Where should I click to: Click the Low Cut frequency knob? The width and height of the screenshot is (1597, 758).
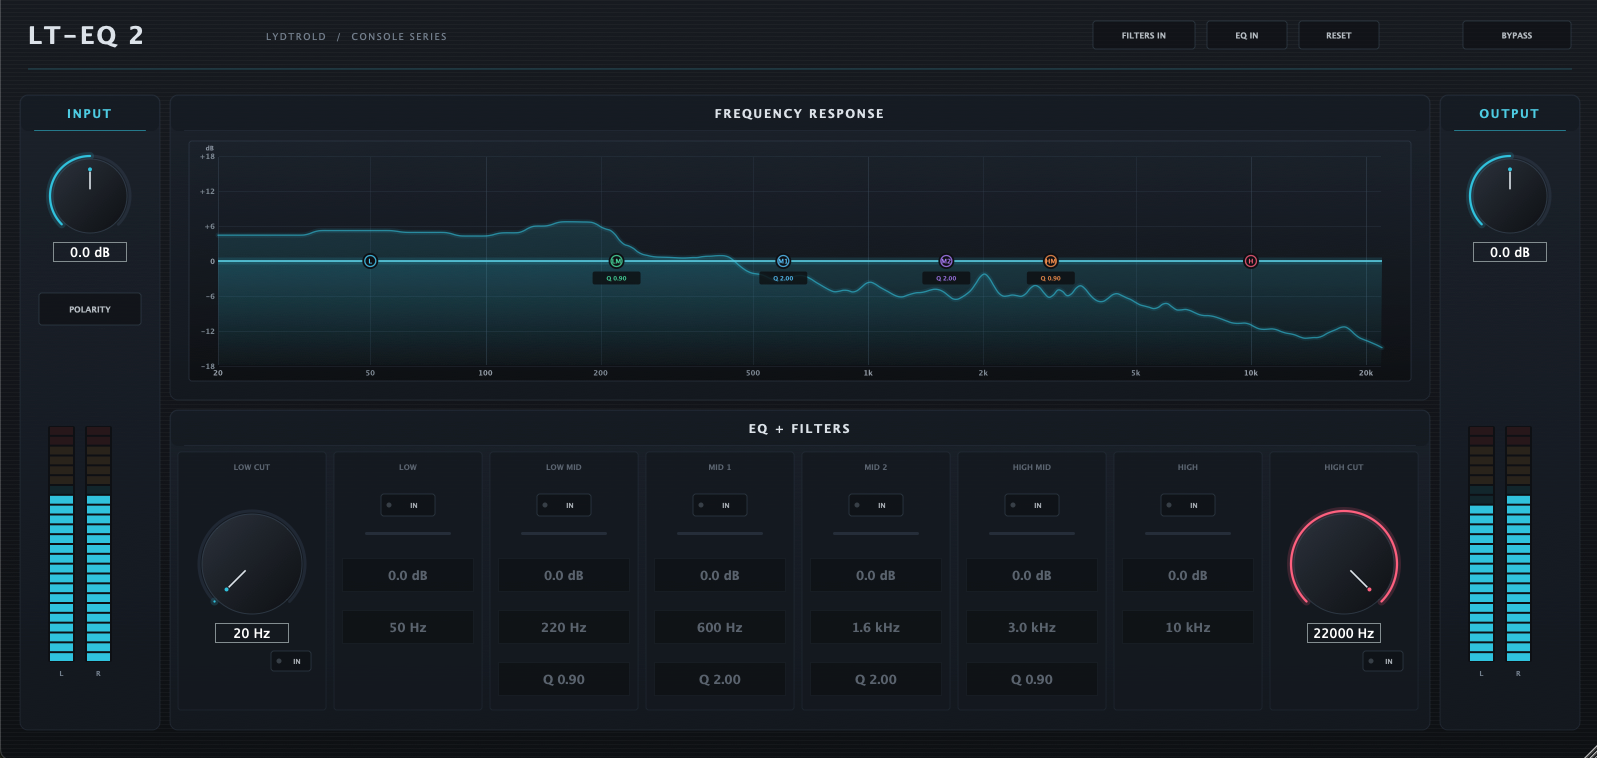[x=252, y=564]
